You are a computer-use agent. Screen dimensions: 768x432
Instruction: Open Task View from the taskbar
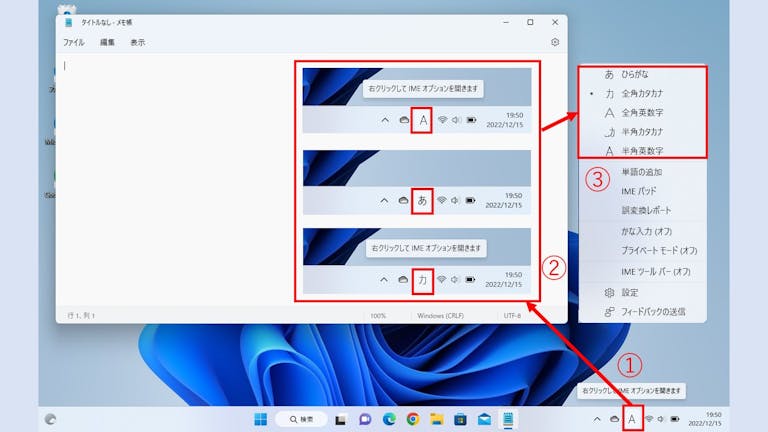tap(340, 419)
